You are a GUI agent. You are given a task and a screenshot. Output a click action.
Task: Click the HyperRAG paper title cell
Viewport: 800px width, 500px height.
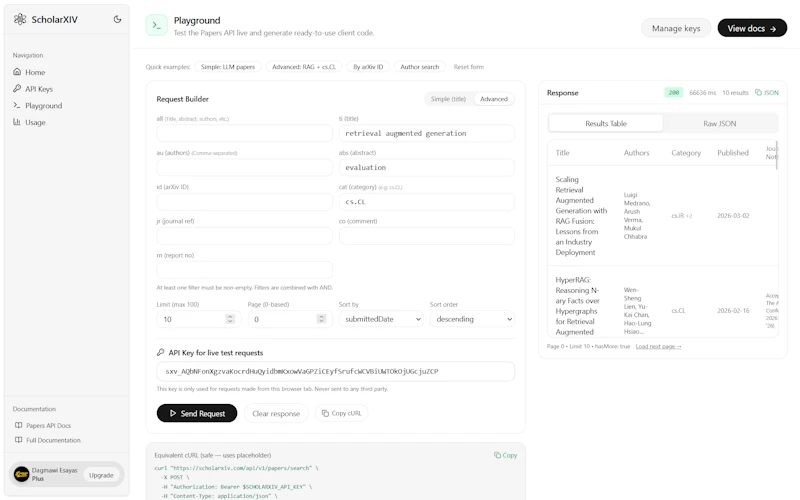[578, 306]
